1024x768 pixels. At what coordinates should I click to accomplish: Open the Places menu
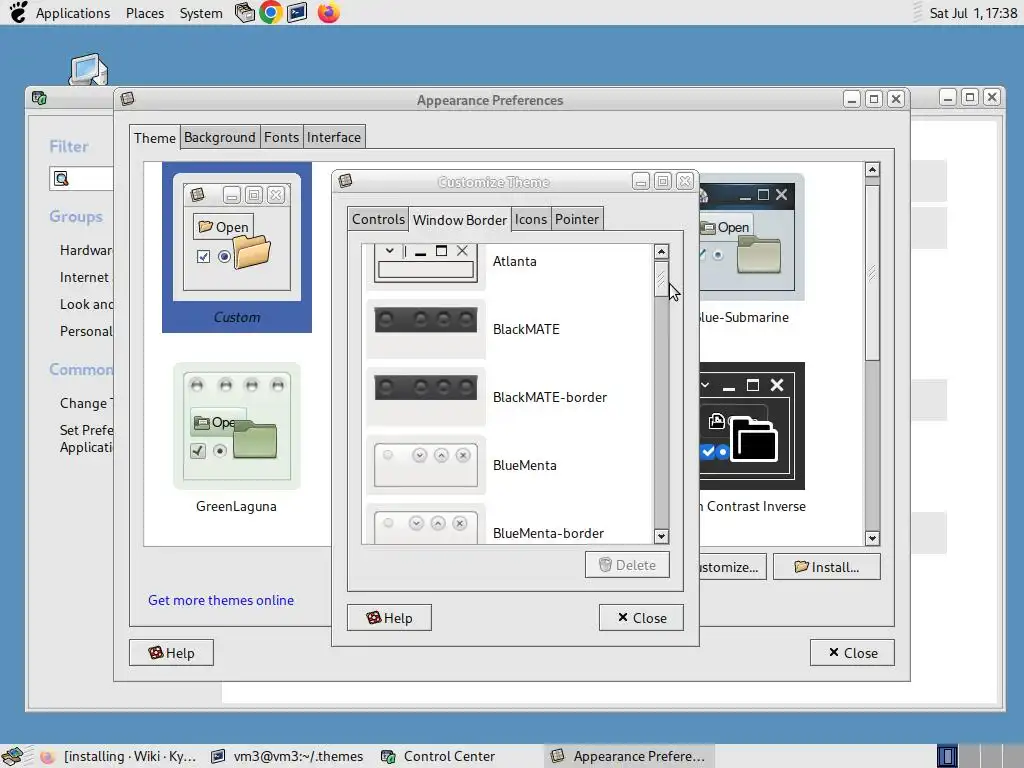(145, 13)
